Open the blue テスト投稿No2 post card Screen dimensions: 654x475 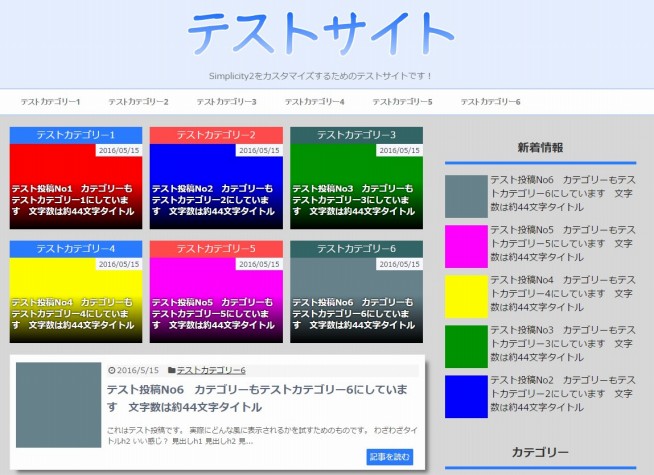coord(216,185)
